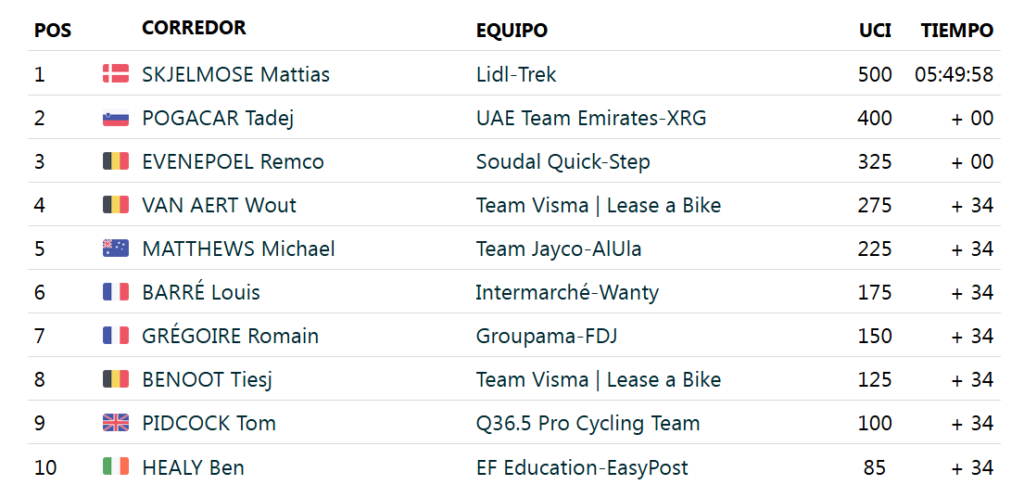
Task: Click the French flag beside Barré
Action: tap(116, 292)
